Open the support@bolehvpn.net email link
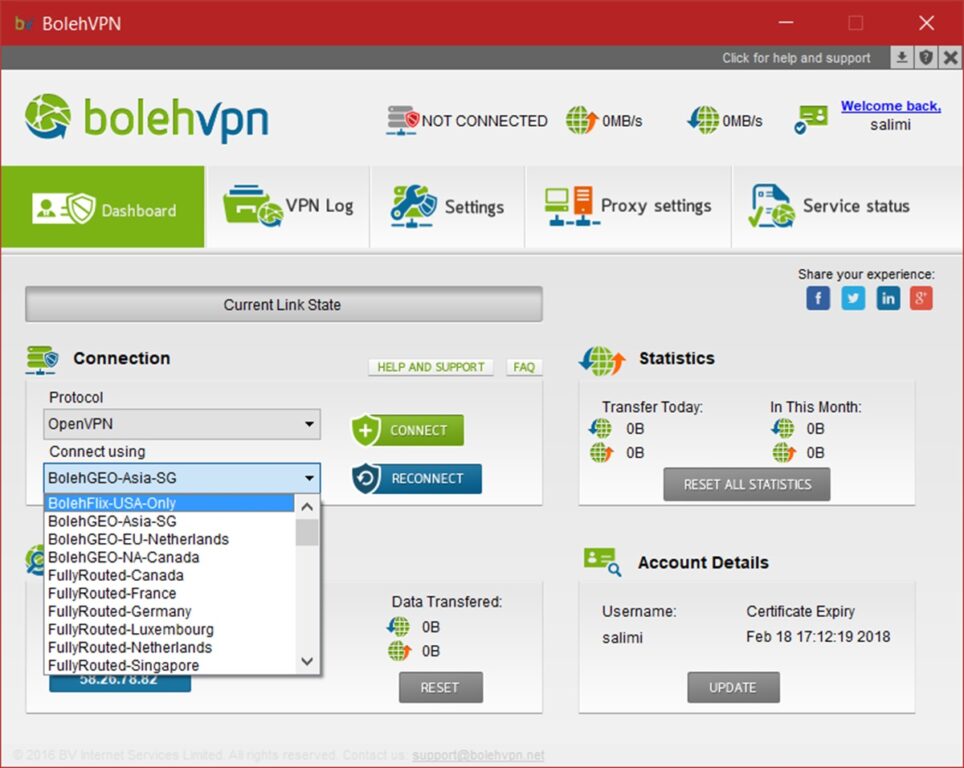 point(478,755)
